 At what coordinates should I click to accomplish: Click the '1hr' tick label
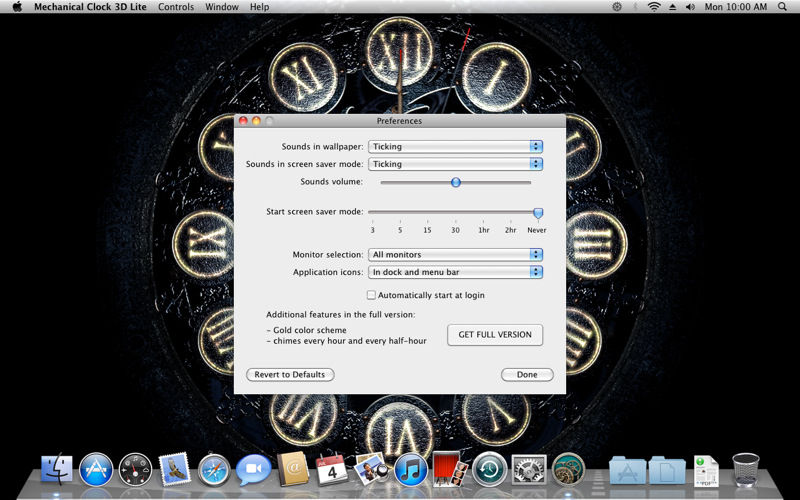click(x=484, y=230)
